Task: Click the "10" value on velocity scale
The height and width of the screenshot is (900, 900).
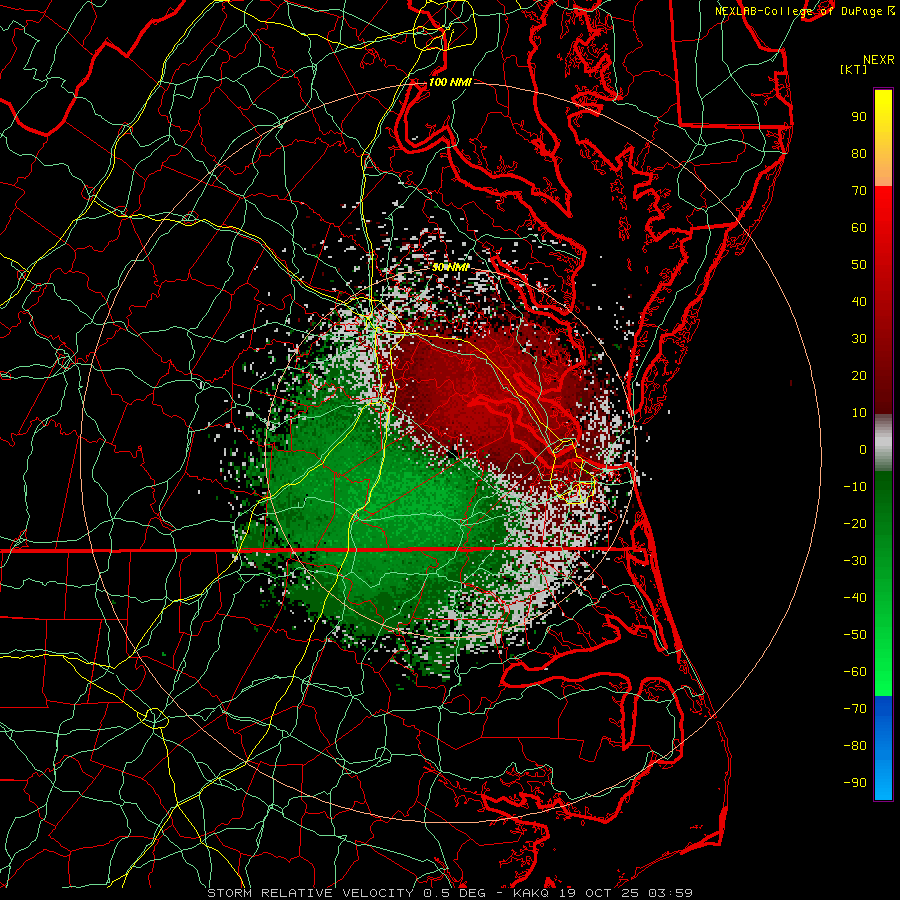Action: pyautogui.click(x=859, y=413)
